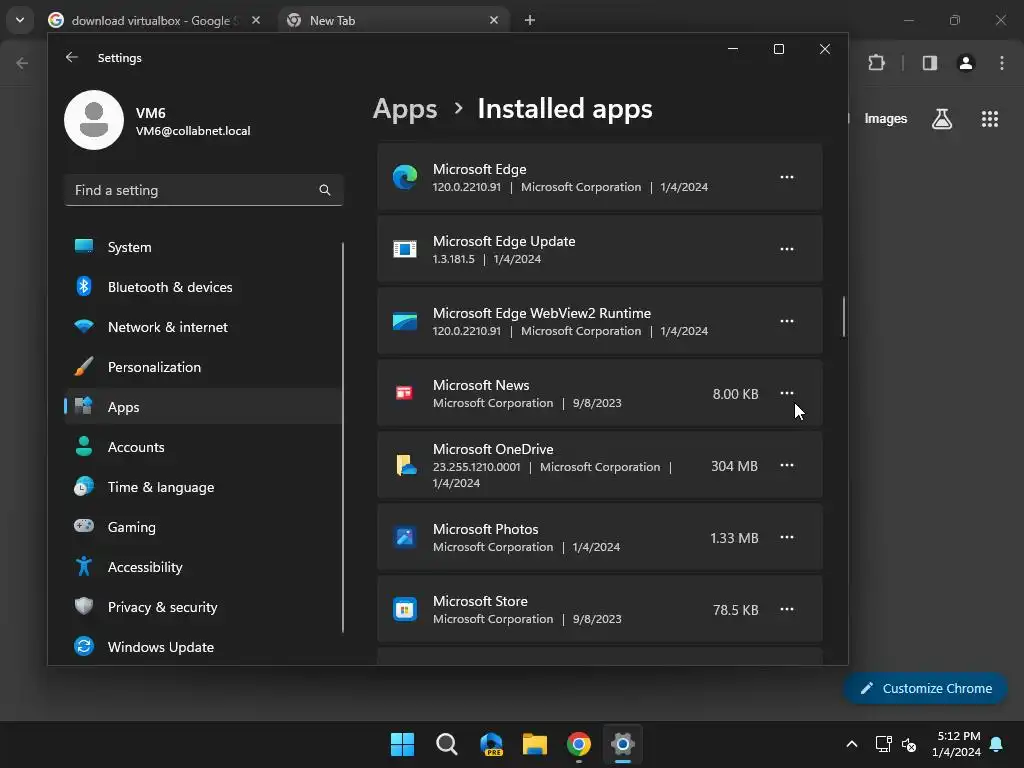Click the Microsoft OneDrive app icon
This screenshot has height=768, width=1024.
(406, 465)
